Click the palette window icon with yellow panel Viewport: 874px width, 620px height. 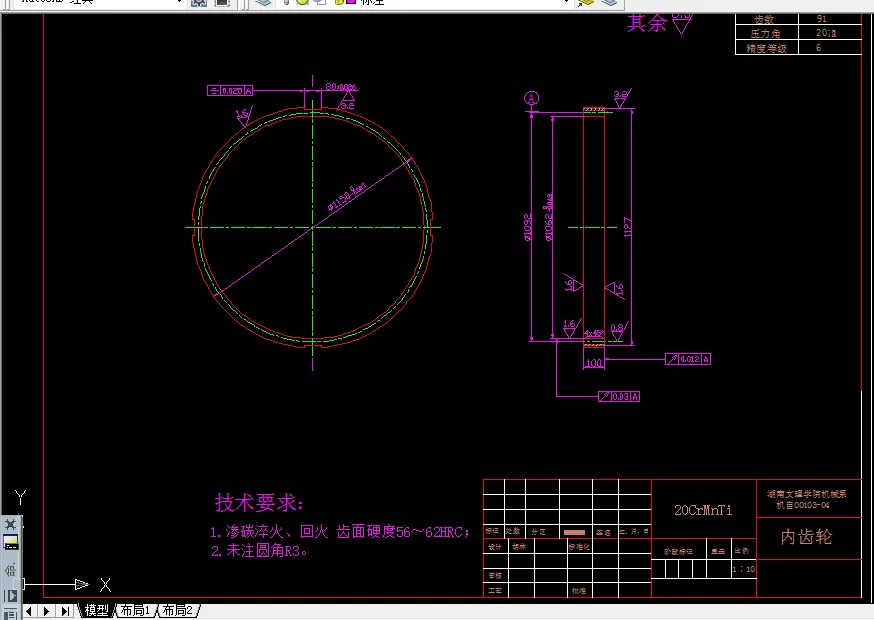(11, 542)
